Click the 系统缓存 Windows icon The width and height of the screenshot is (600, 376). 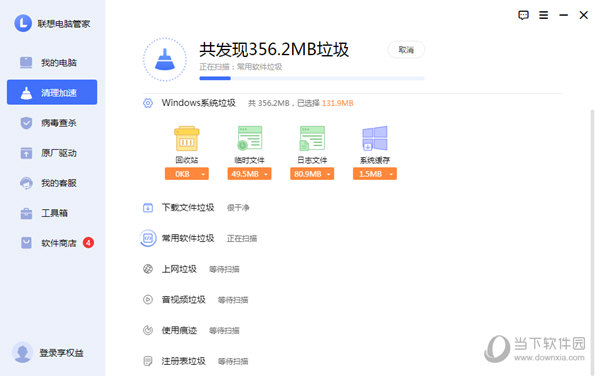point(375,138)
